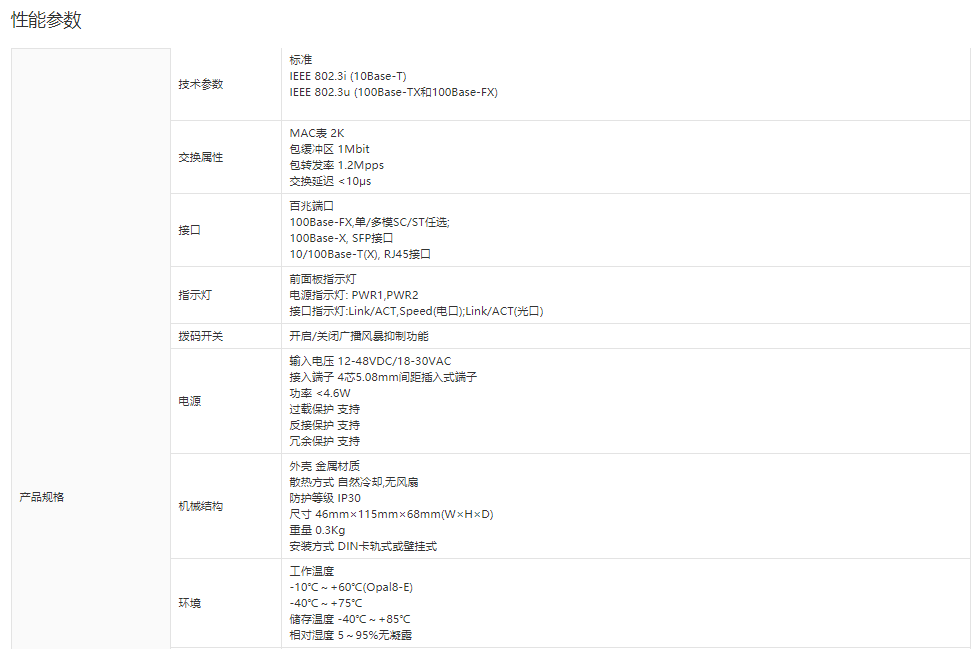
Task: Select the 储存温度 -40℃～+85℃ line
Action: 349,619
